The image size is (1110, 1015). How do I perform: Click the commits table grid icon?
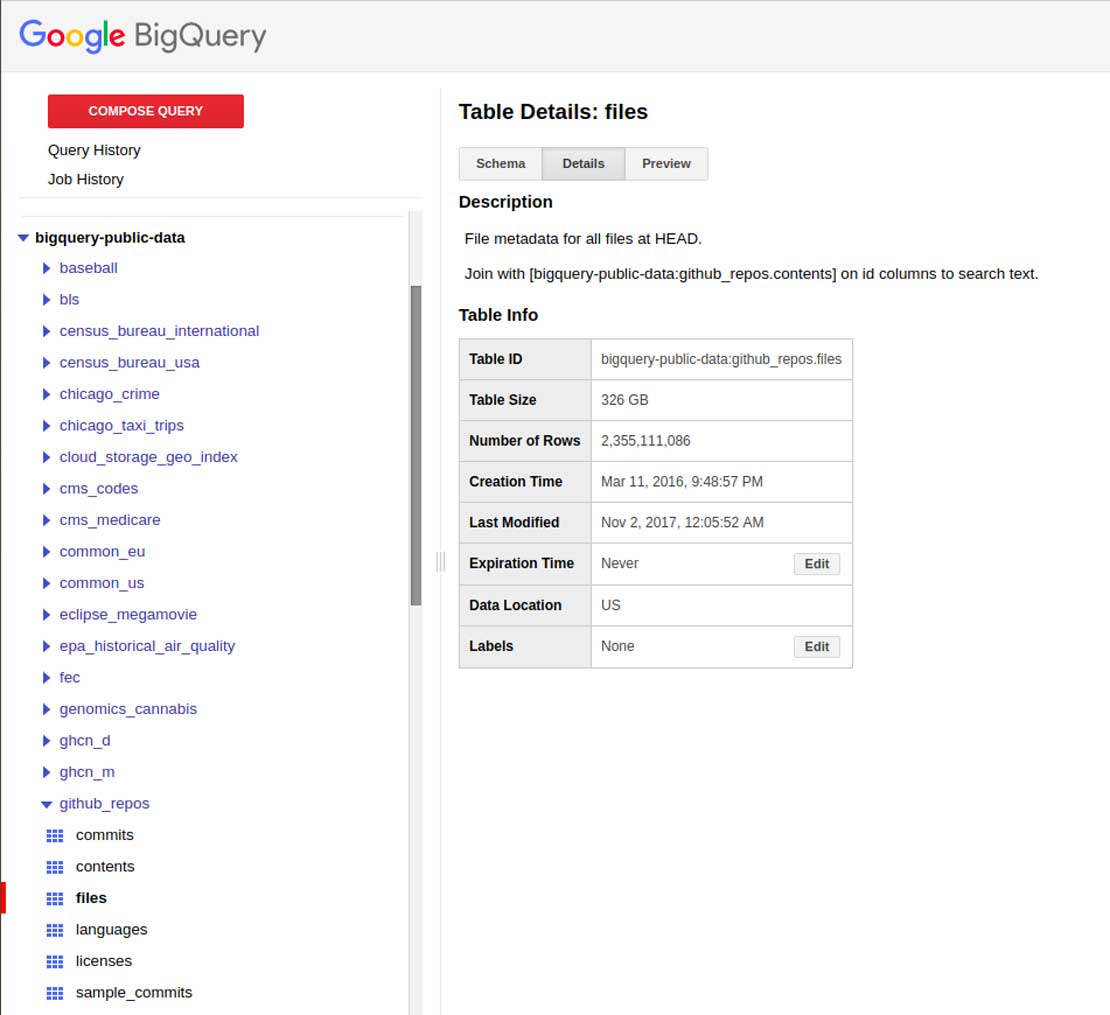pos(55,836)
